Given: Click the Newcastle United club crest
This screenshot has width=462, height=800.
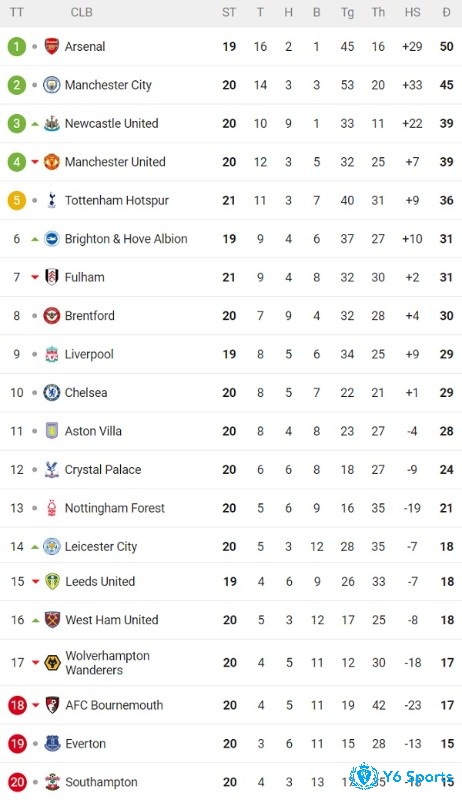Looking at the screenshot, I should click(52, 123).
